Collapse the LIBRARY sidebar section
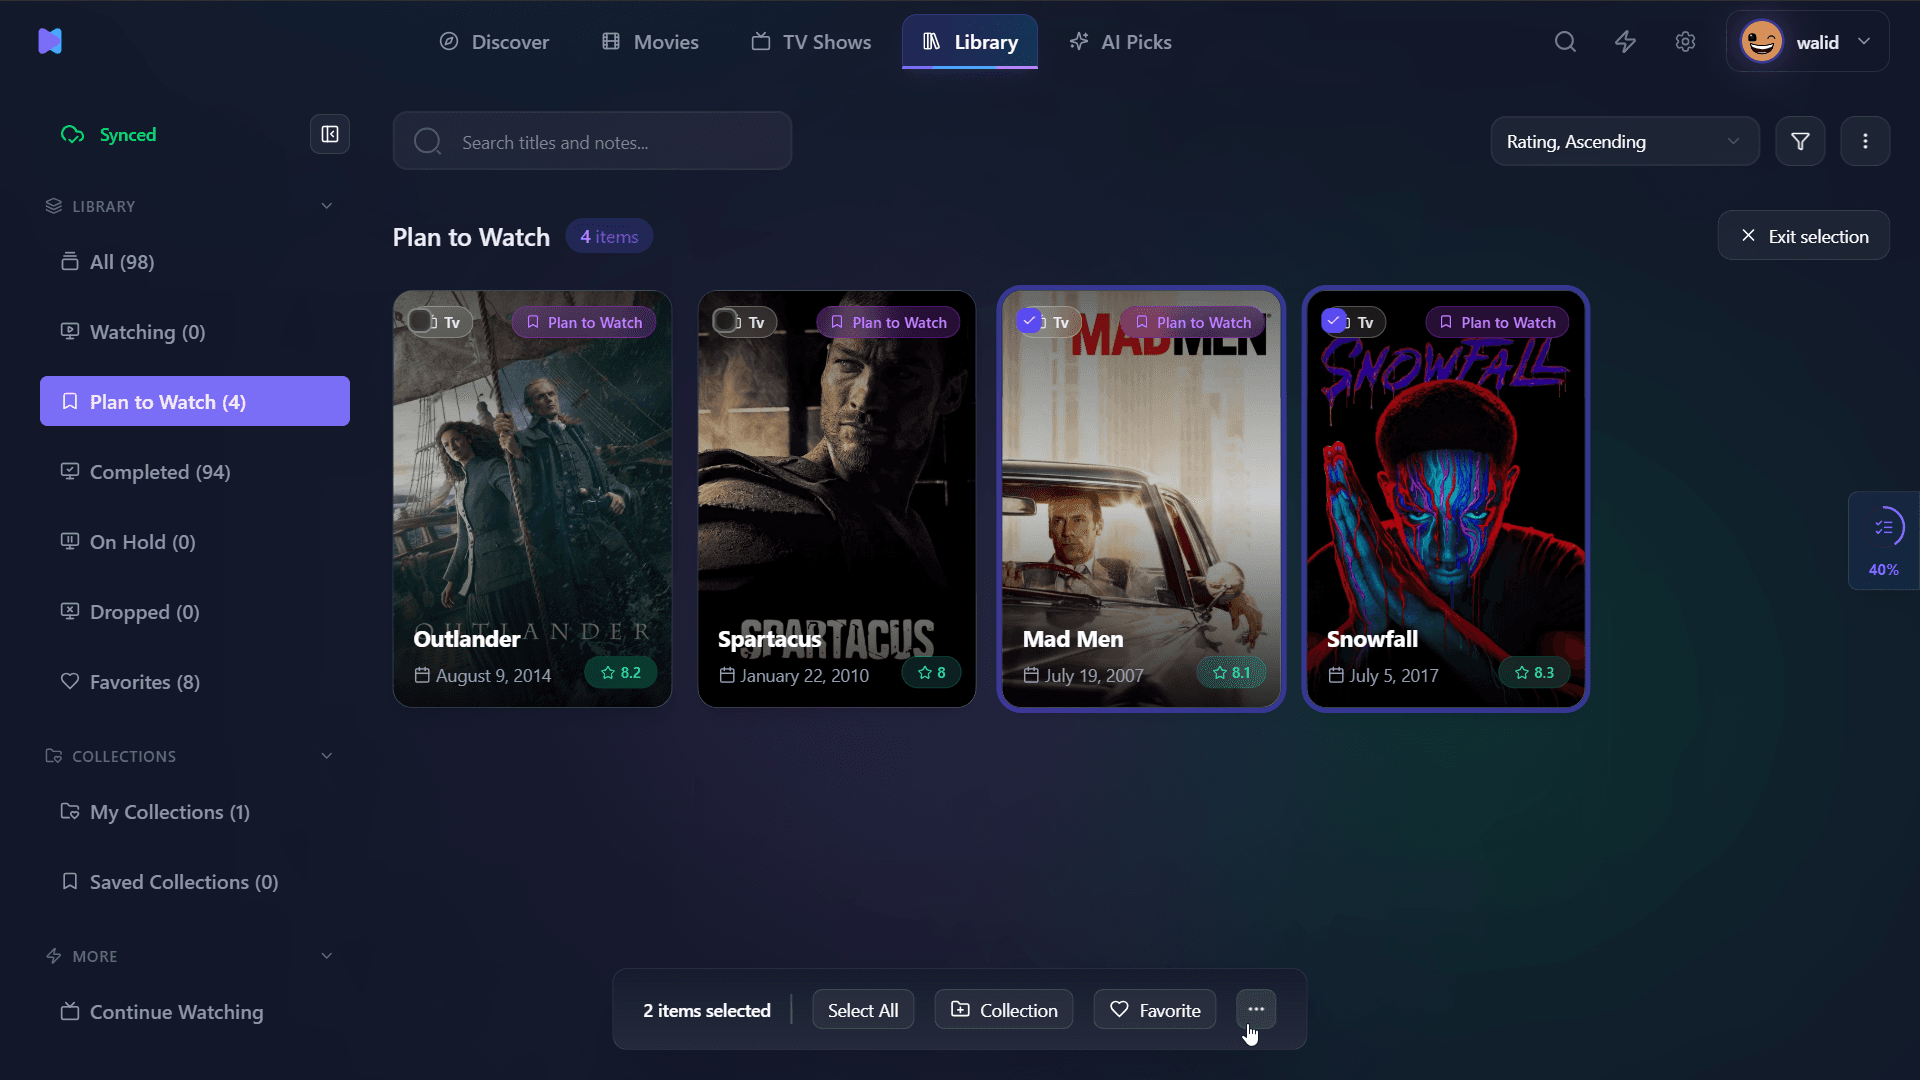Viewport: 1920px width, 1080px height. click(x=326, y=206)
